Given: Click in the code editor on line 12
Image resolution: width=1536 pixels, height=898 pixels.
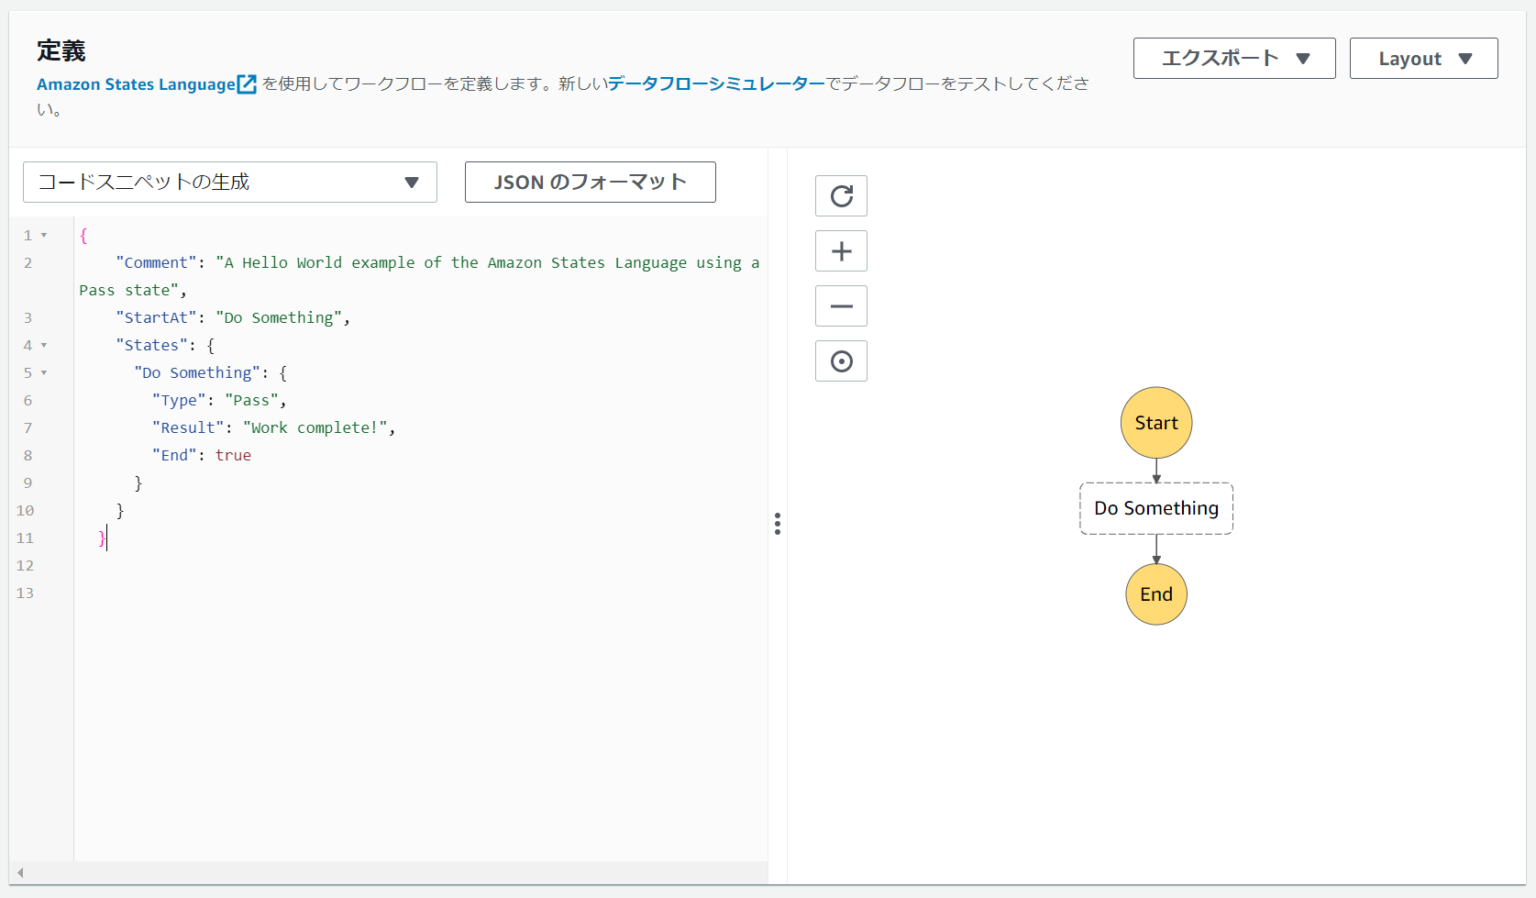Looking at the screenshot, I should (400, 566).
